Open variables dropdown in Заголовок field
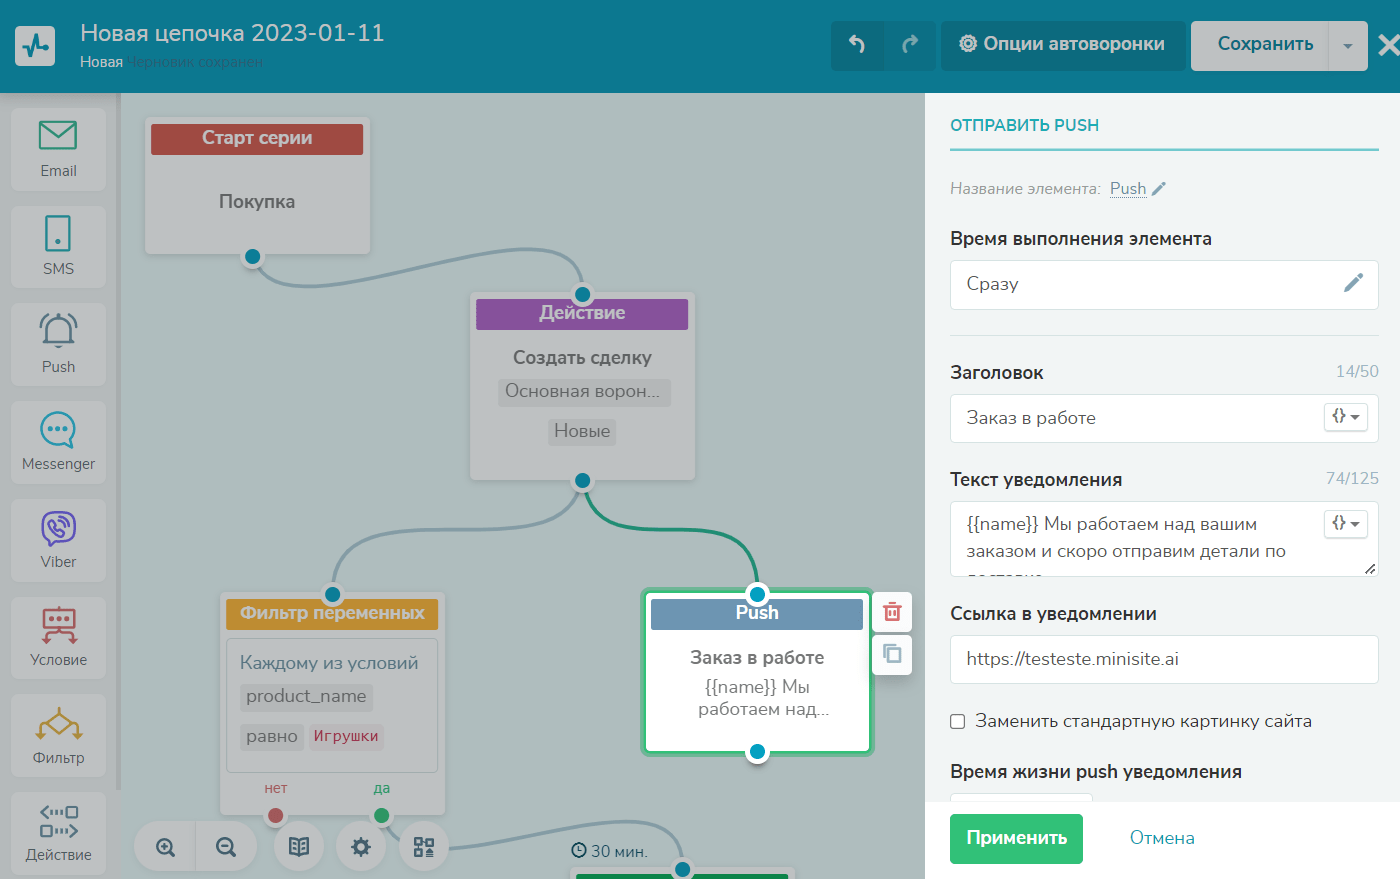The image size is (1400, 879). [x=1345, y=417]
